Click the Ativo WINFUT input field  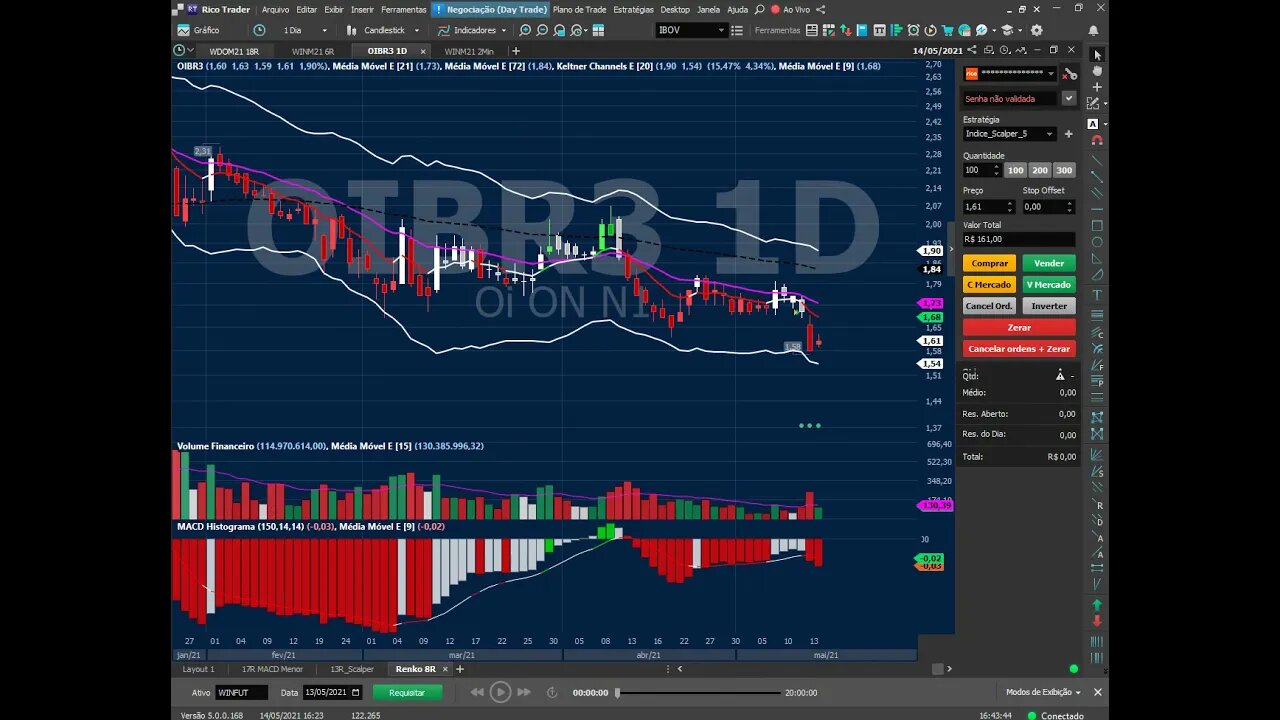pyautogui.click(x=241, y=692)
